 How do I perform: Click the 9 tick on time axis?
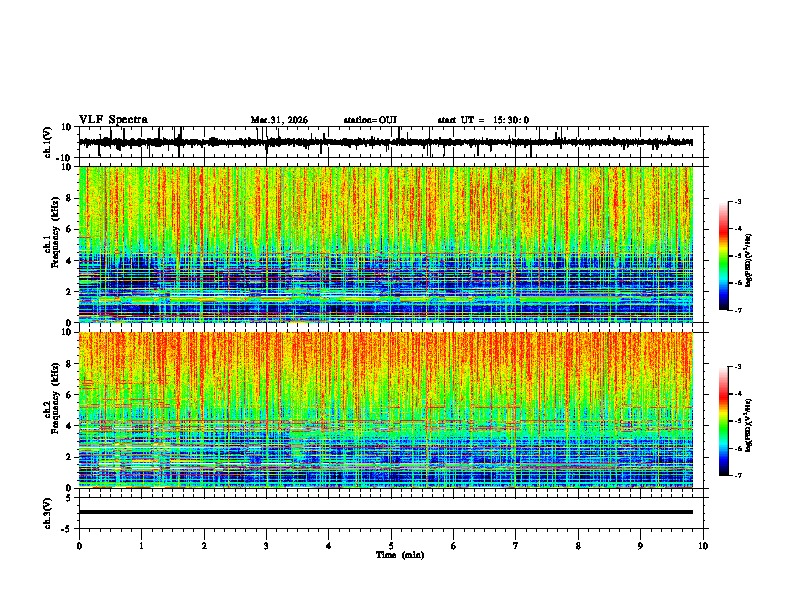pyautogui.click(x=640, y=546)
